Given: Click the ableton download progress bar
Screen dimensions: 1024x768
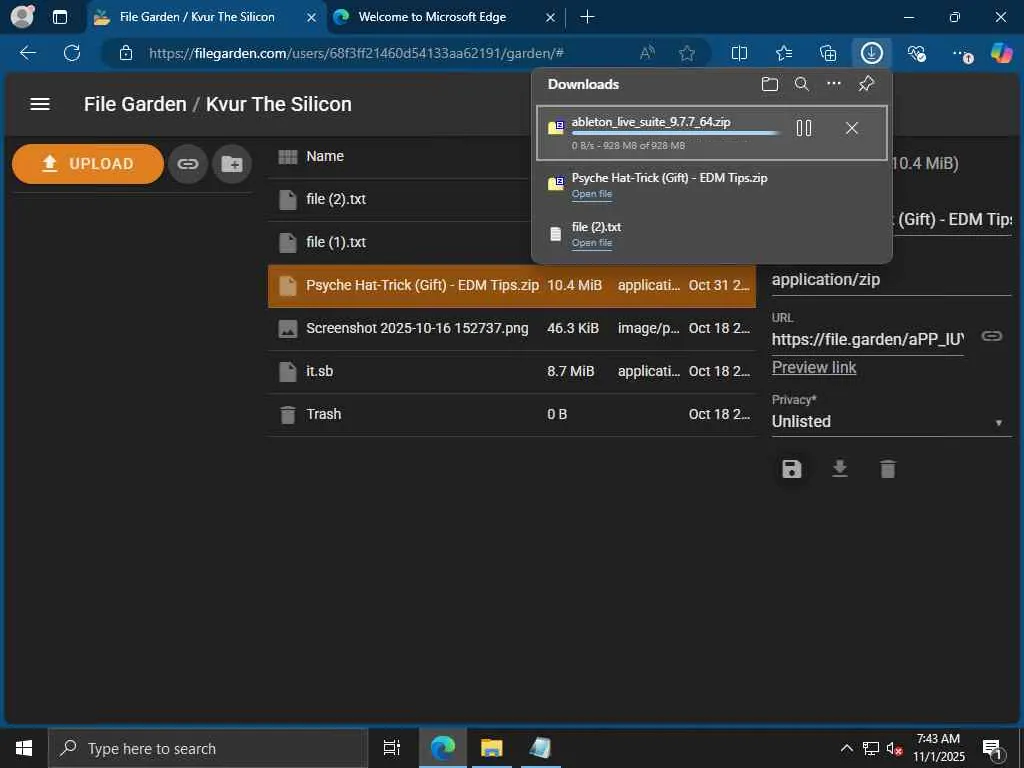Looking at the screenshot, I should [677, 133].
